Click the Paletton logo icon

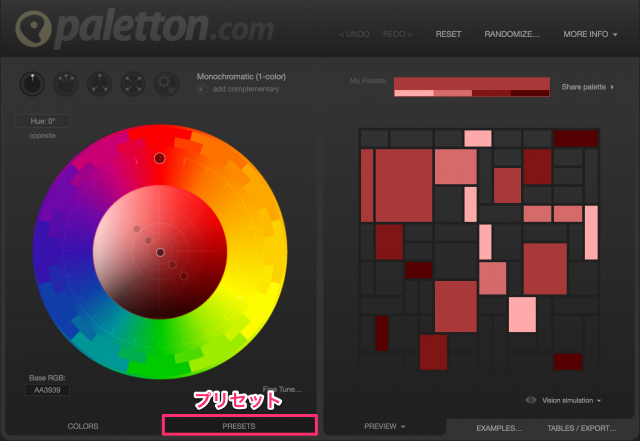click(x=33, y=29)
